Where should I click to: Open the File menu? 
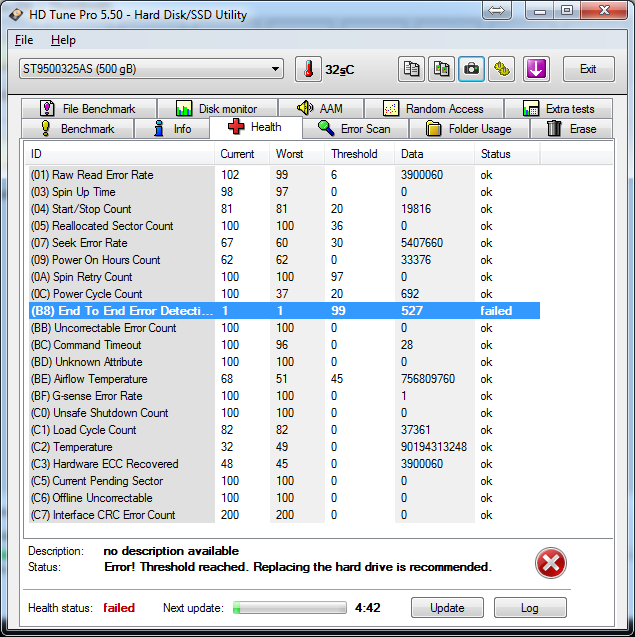click(24, 40)
